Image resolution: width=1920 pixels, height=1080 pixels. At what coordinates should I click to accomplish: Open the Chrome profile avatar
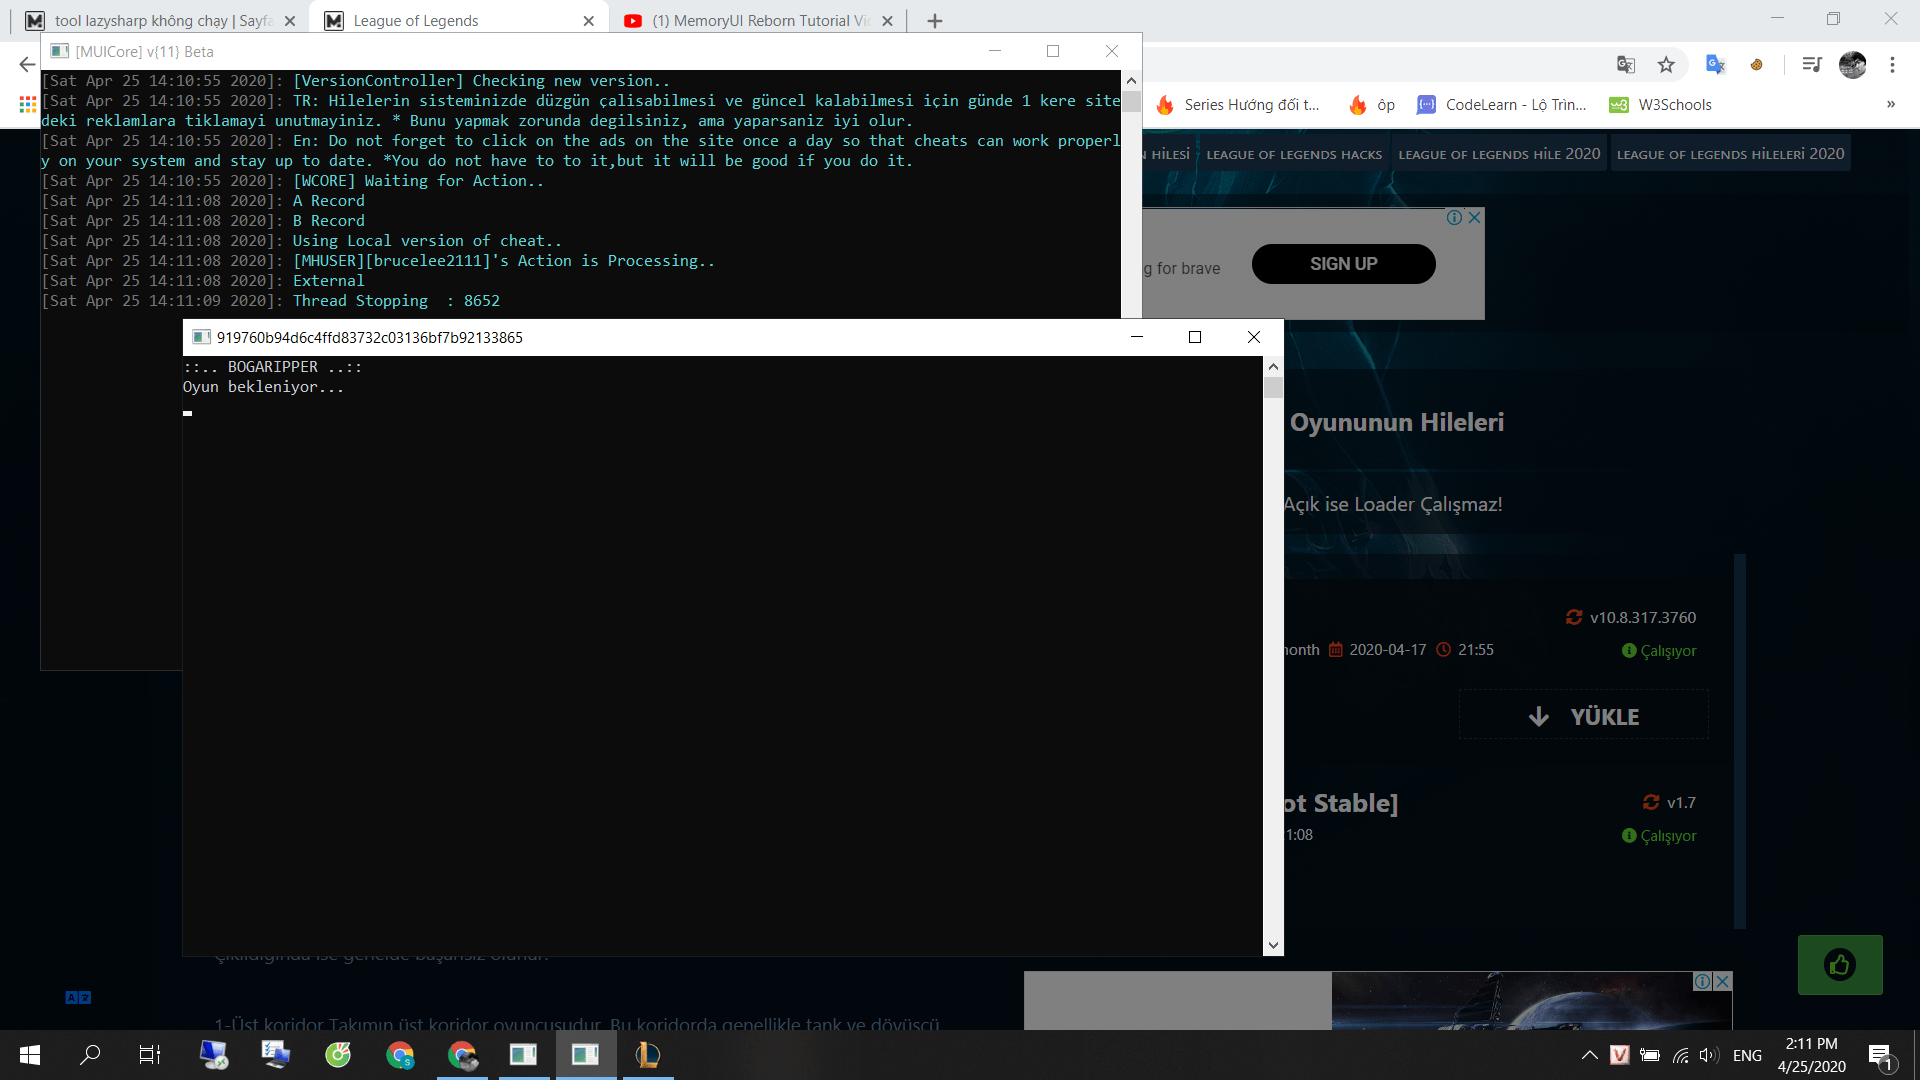(x=1852, y=65)
